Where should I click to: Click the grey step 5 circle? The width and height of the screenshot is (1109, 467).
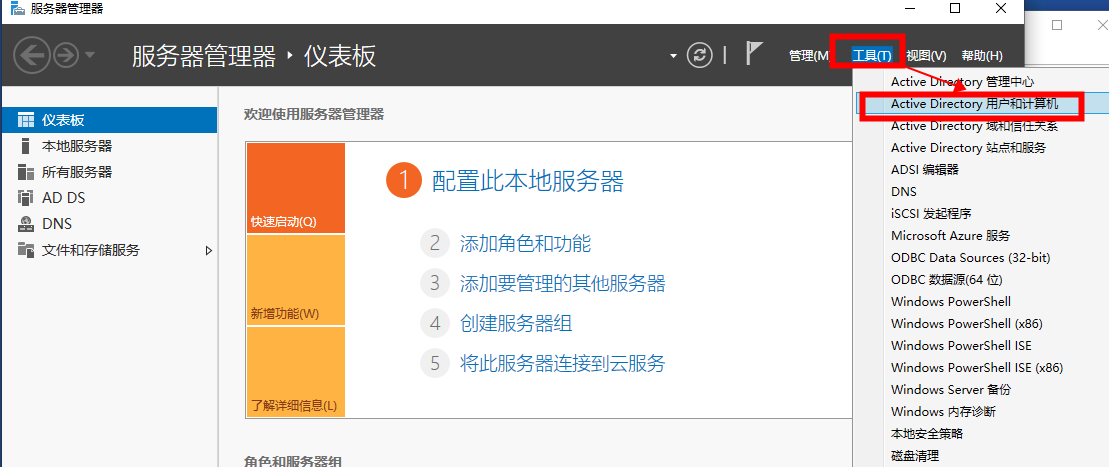[435, 364]
